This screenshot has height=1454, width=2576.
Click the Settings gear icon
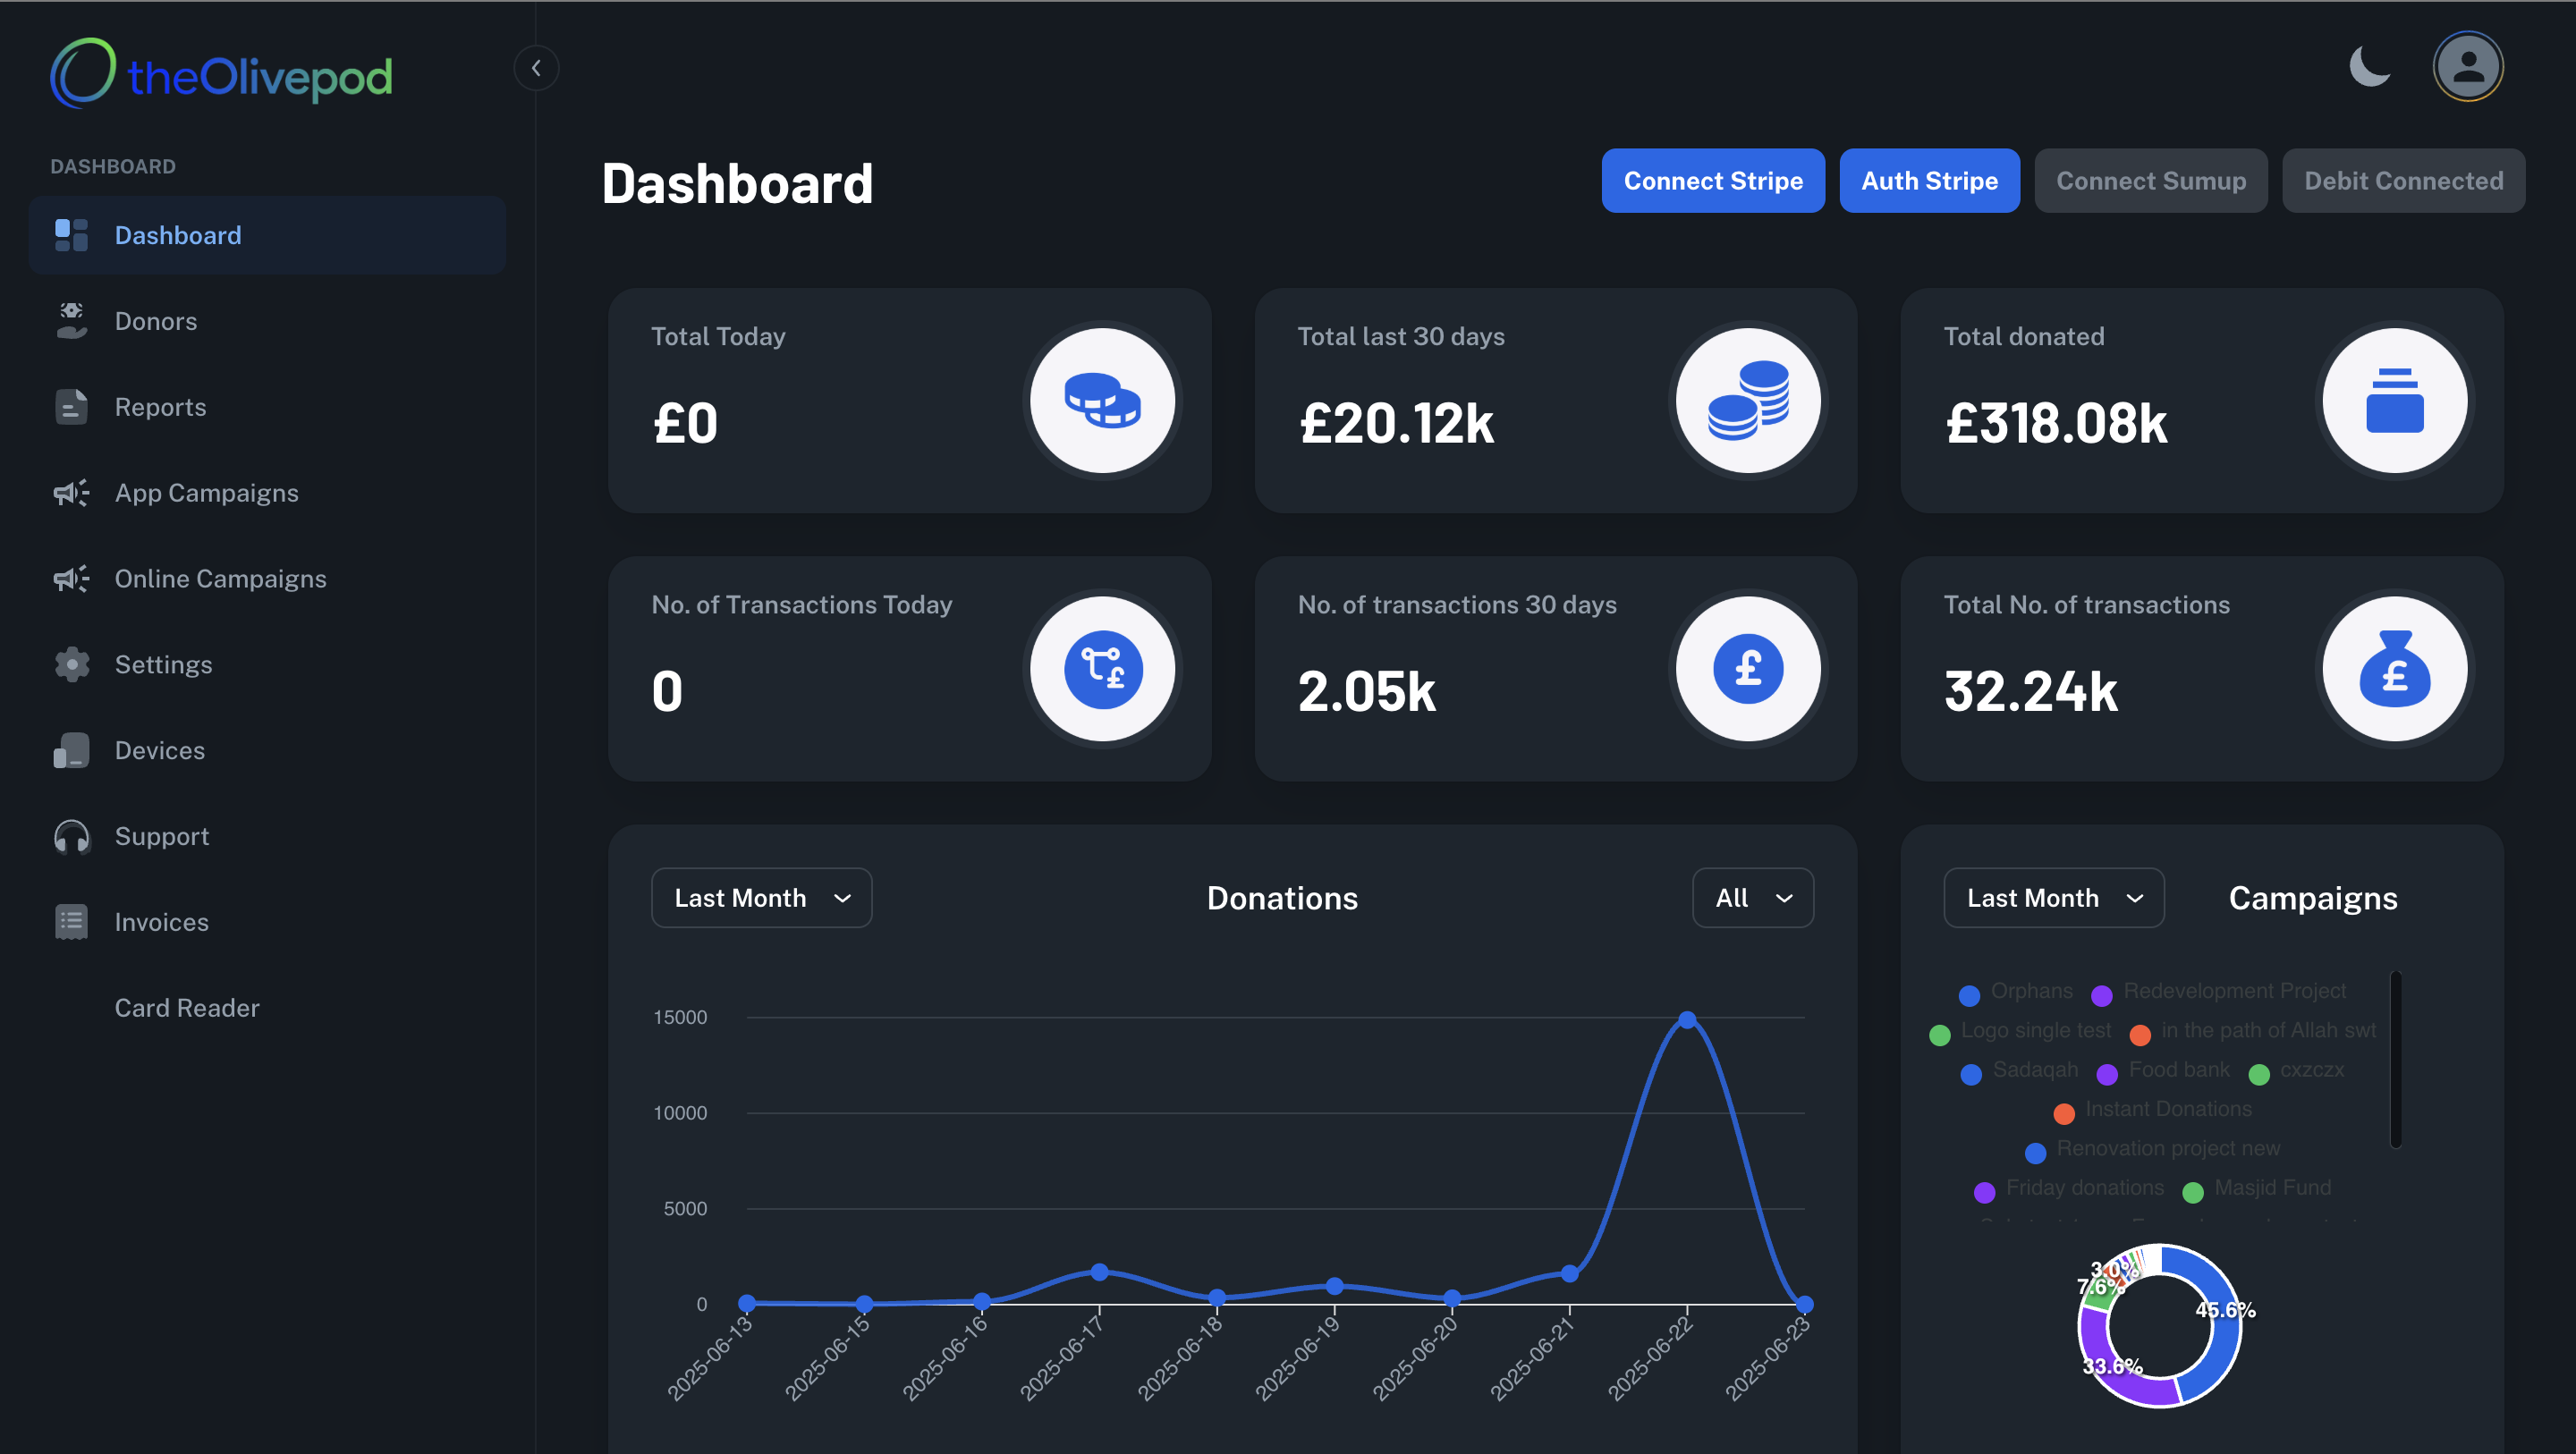pos(71,664)
